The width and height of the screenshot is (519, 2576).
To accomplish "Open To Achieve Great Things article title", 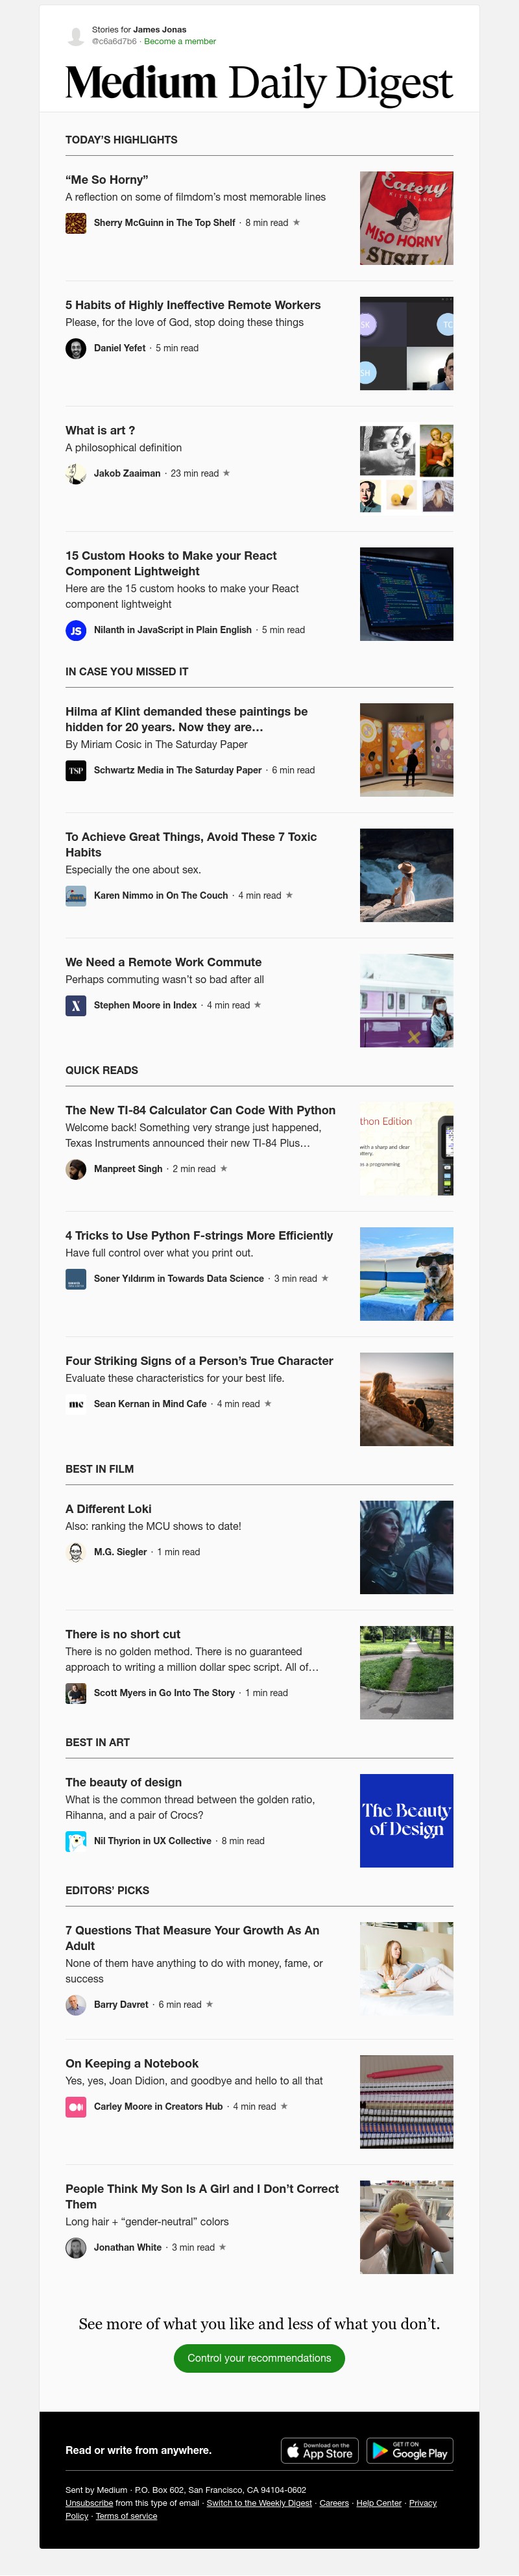I will pyautogui.click(x=191, y=844).
